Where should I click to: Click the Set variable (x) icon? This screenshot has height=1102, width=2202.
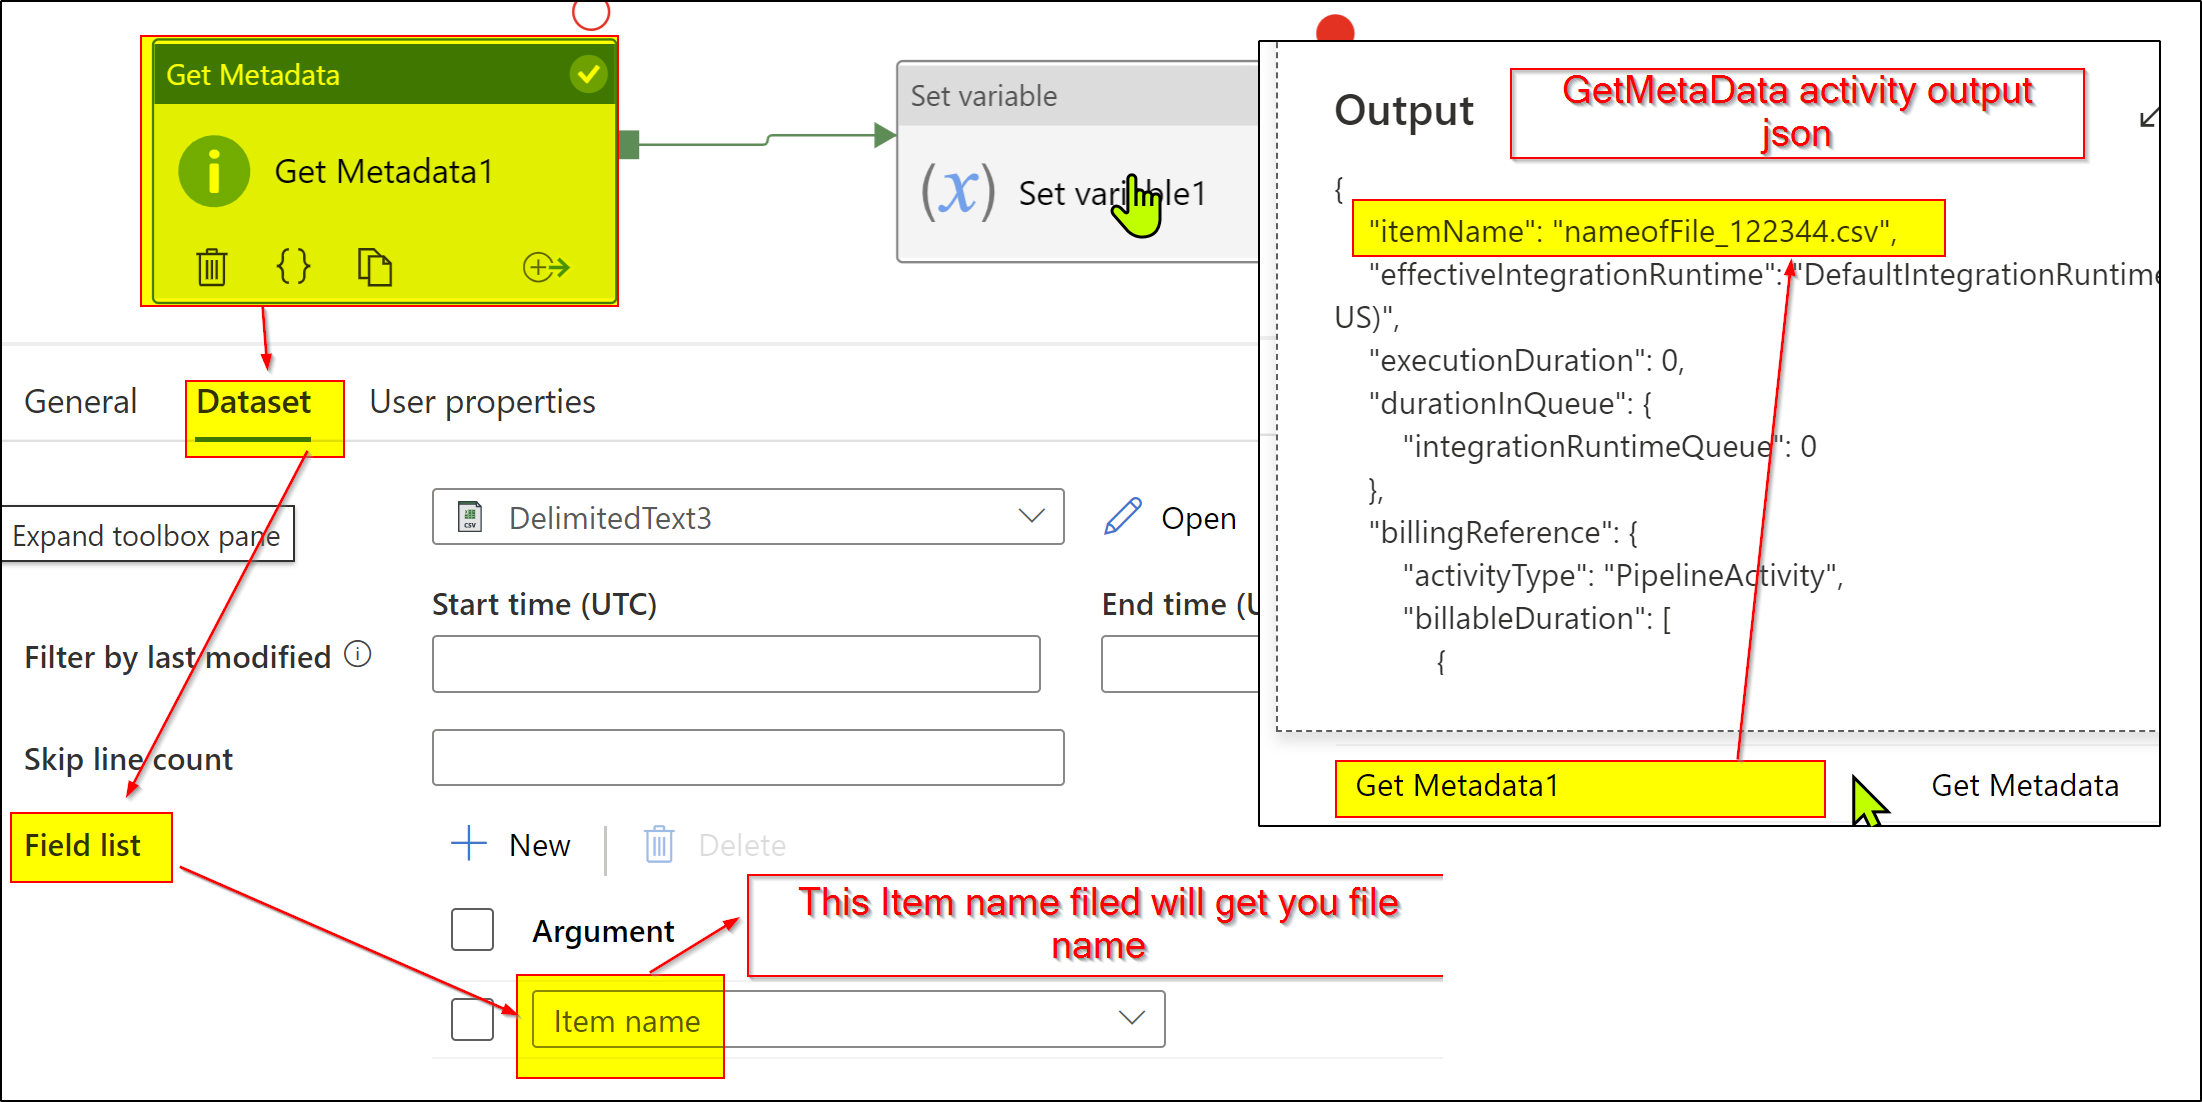pos(957,192)
